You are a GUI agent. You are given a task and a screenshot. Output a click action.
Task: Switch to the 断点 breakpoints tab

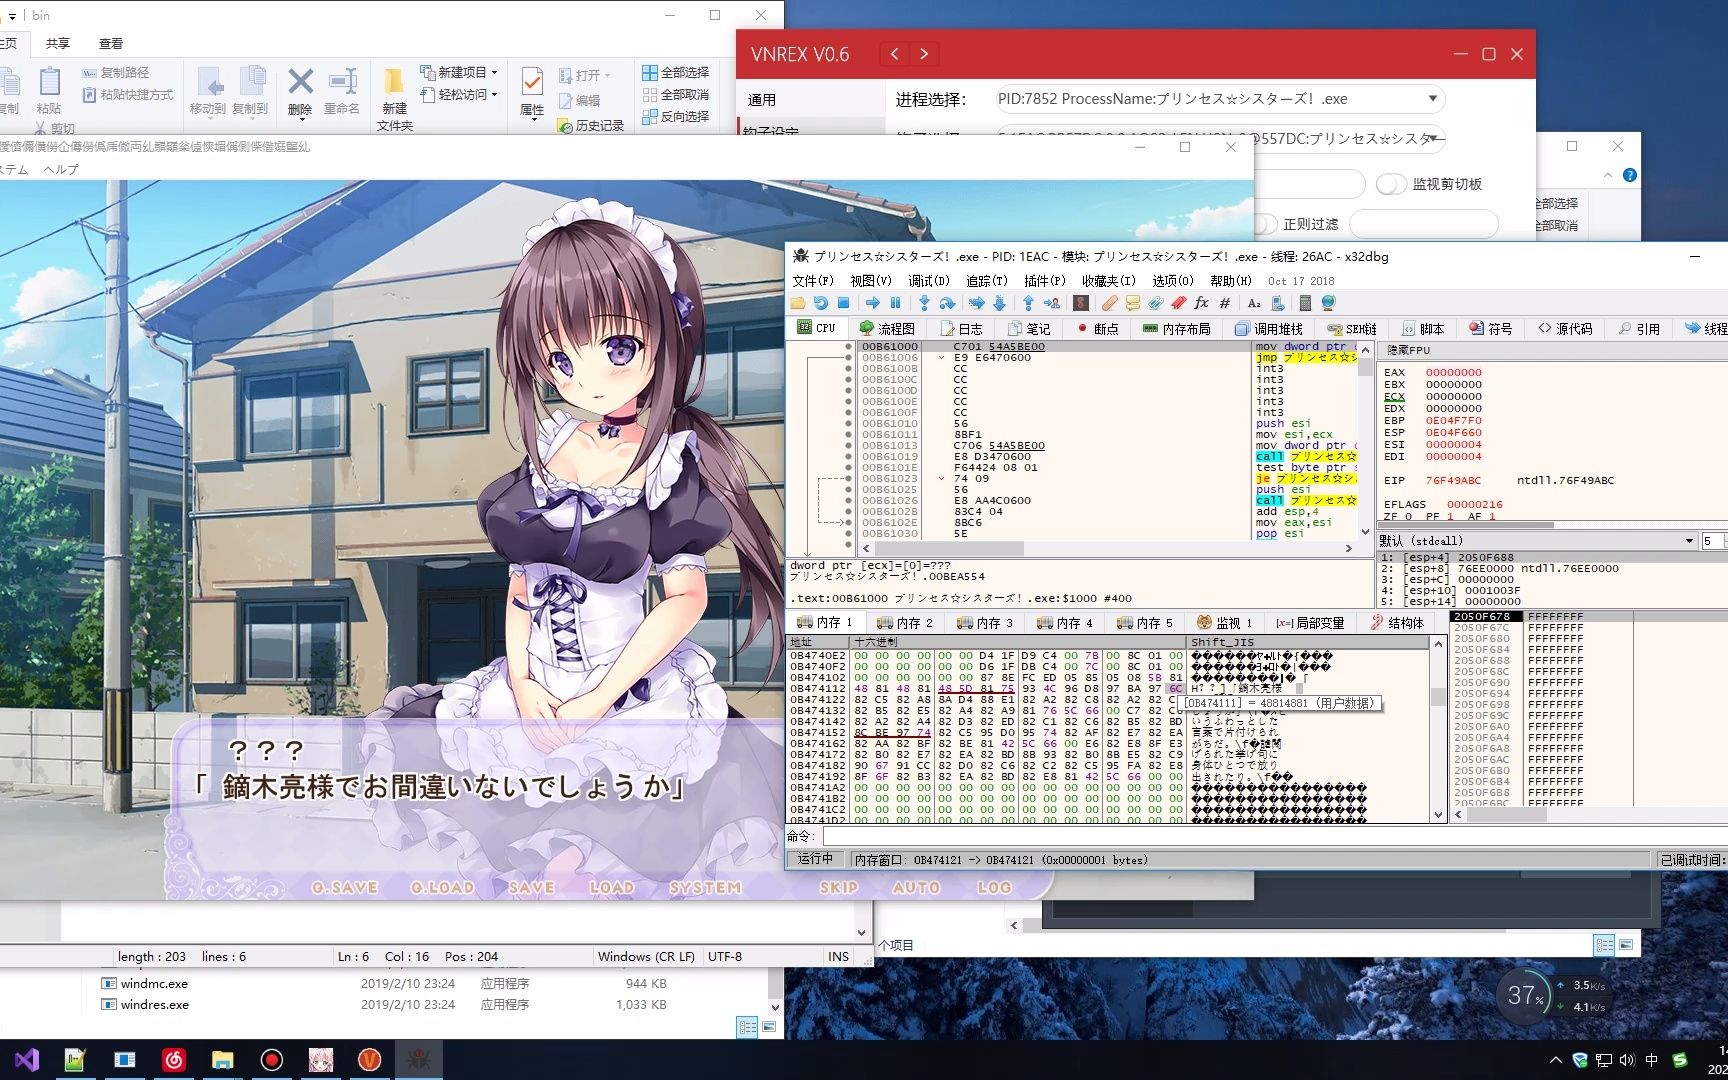(1097, 328)
